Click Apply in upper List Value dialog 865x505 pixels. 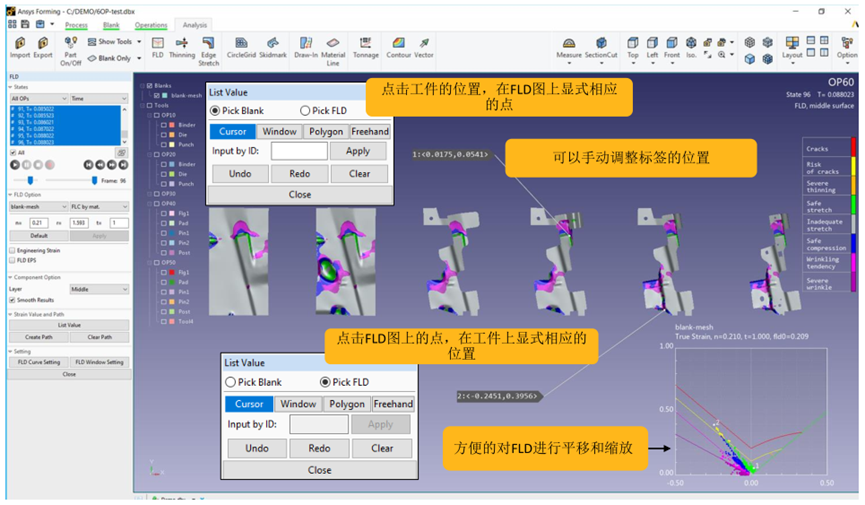[358, 151]
